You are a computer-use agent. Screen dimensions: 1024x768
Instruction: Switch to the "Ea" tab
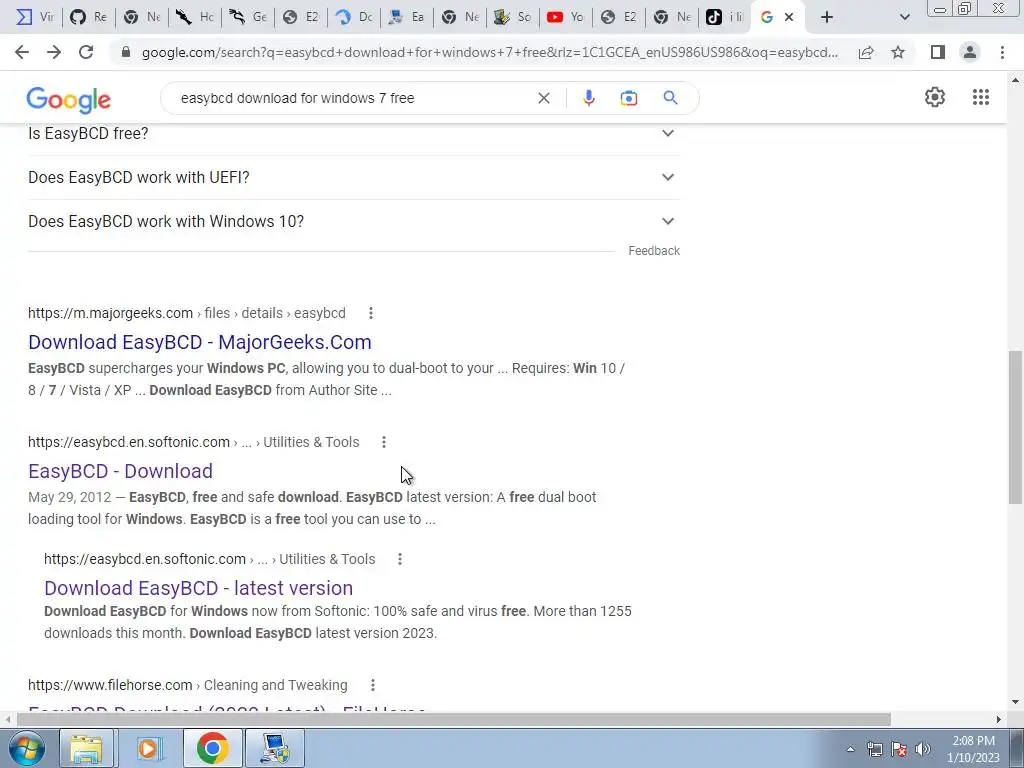407,17
